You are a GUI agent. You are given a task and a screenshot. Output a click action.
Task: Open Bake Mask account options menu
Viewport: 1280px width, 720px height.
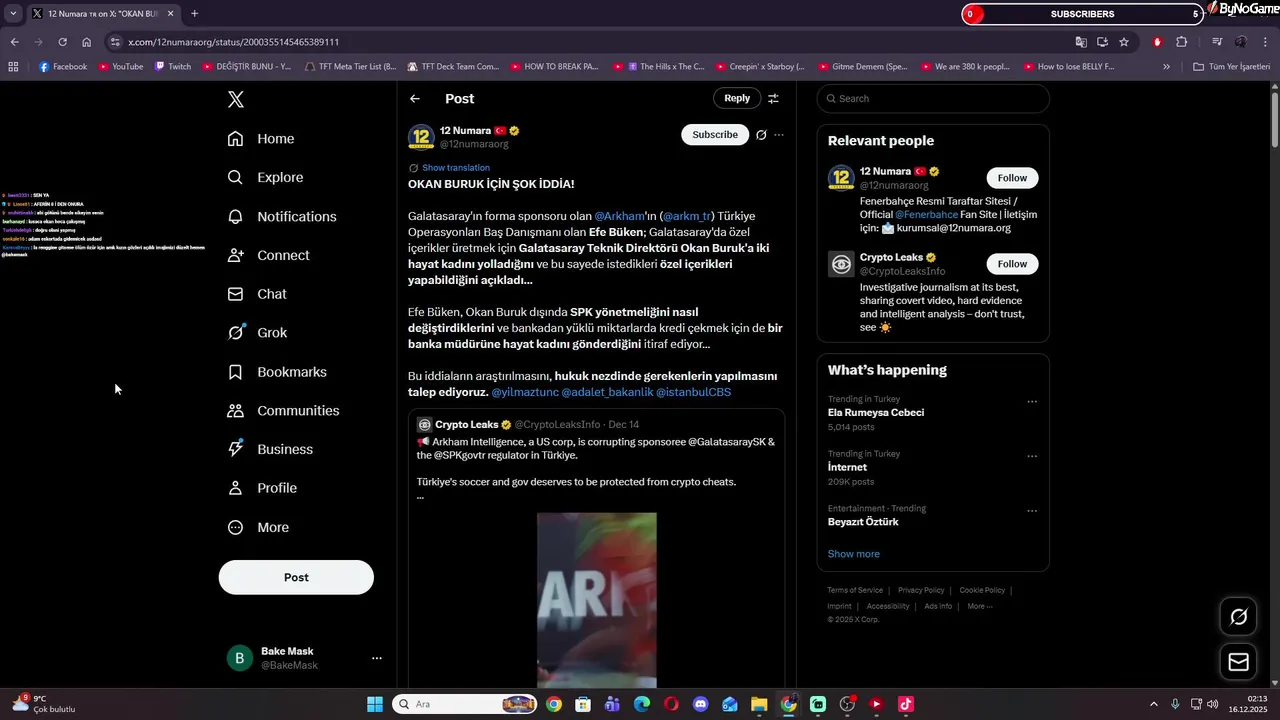377,658
